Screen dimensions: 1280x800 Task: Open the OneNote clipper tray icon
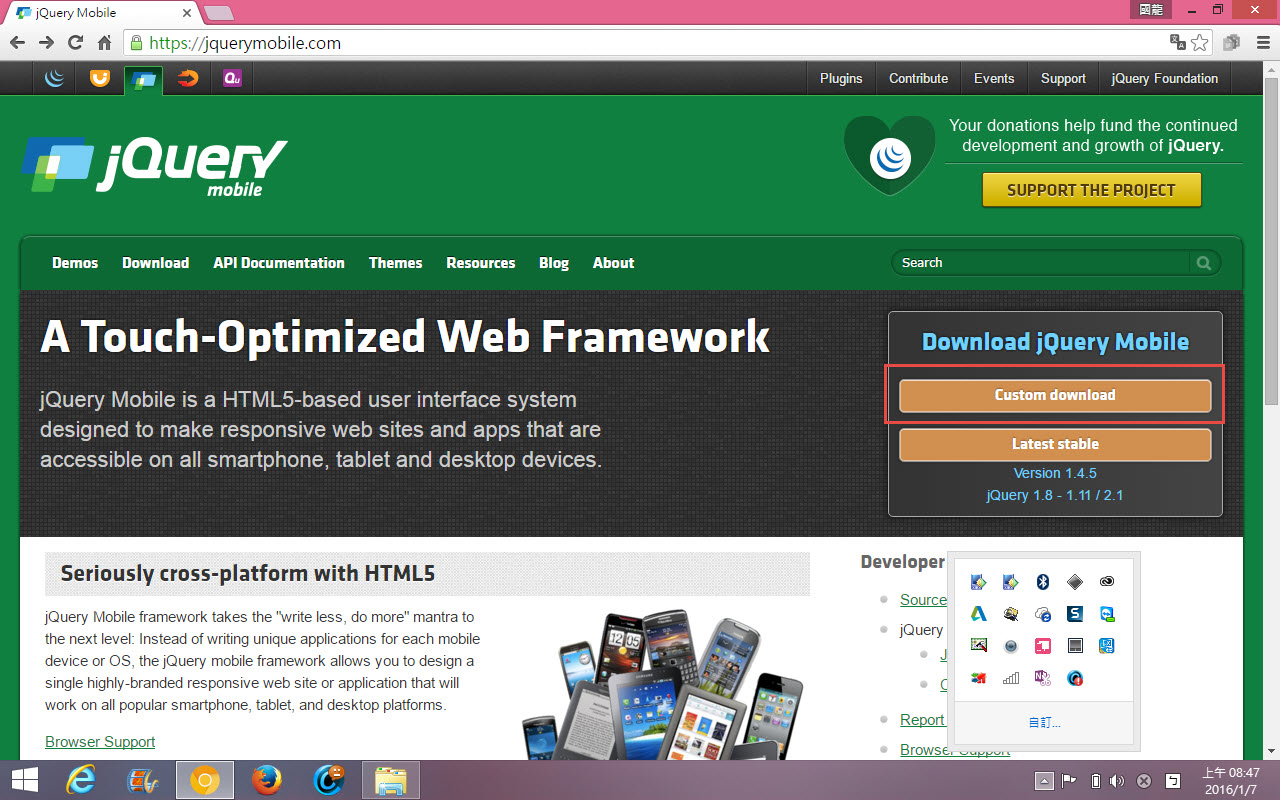tap(1042, 678)
